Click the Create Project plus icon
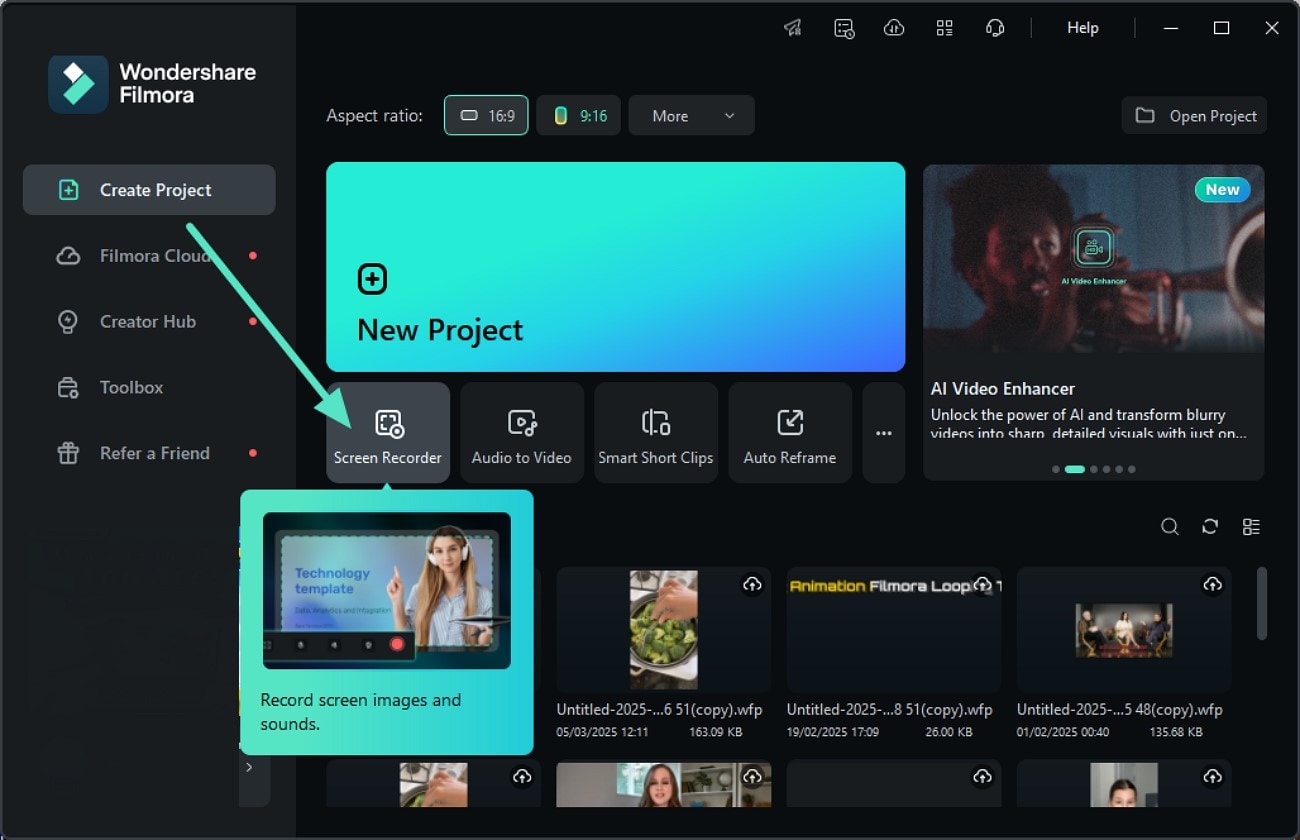Screen dimensions: 1300x840 [x=68, y=190]
